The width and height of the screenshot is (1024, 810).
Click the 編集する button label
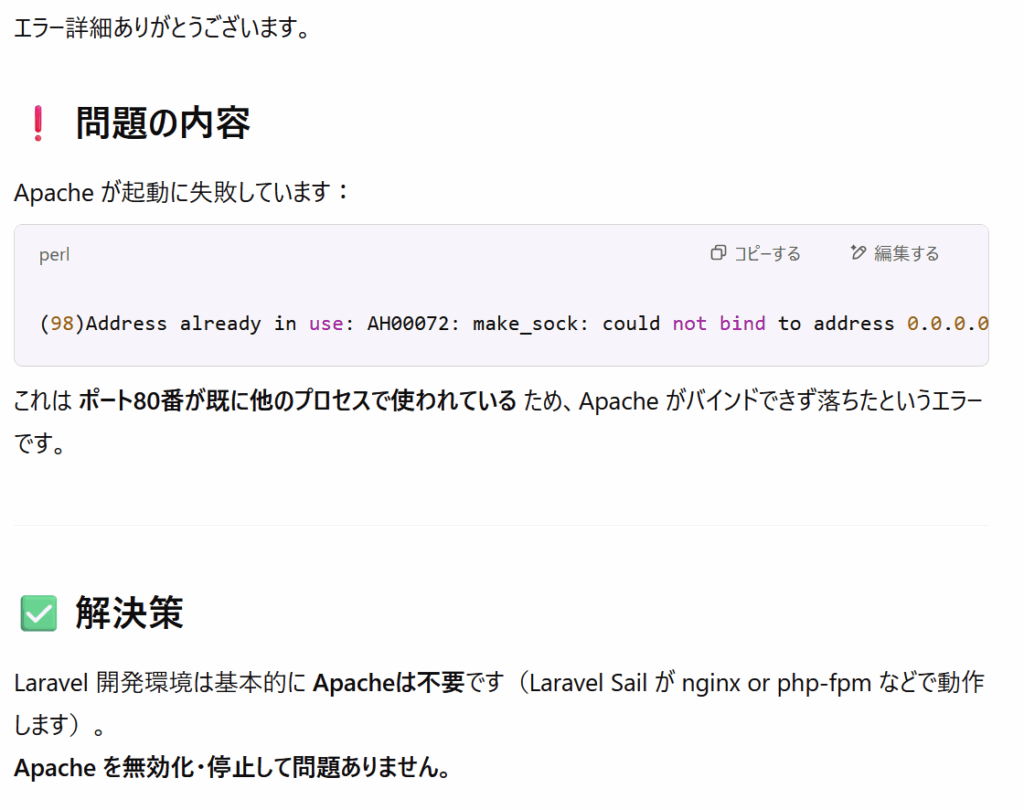[906, 253]
